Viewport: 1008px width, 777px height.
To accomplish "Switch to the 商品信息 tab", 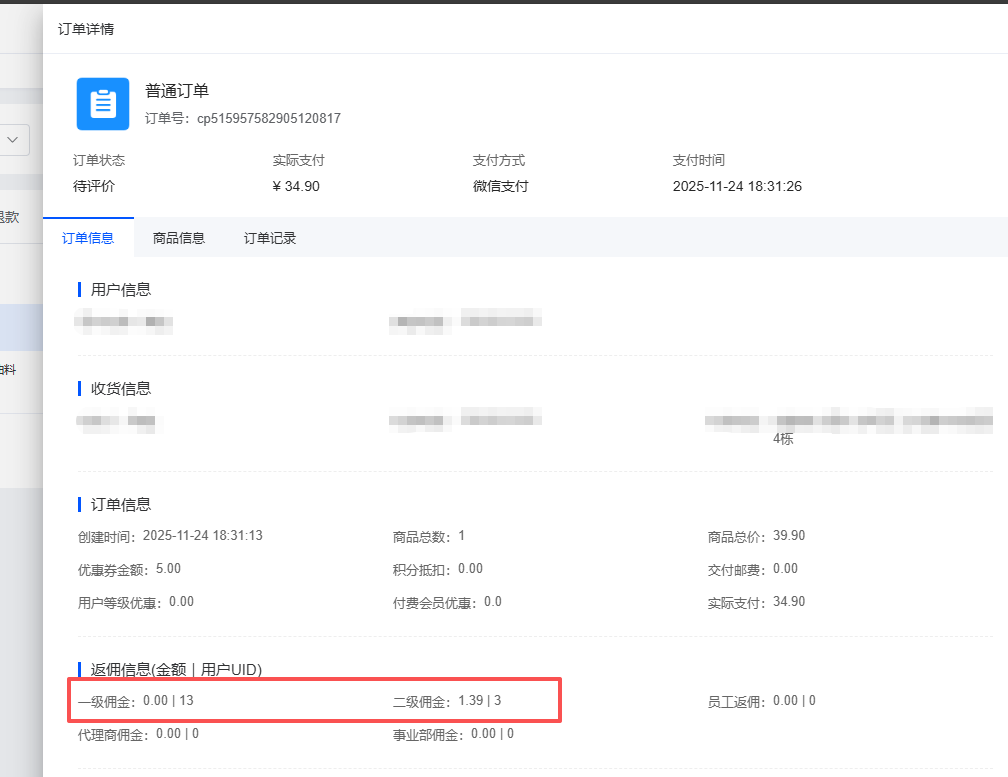I will (179, 238).
